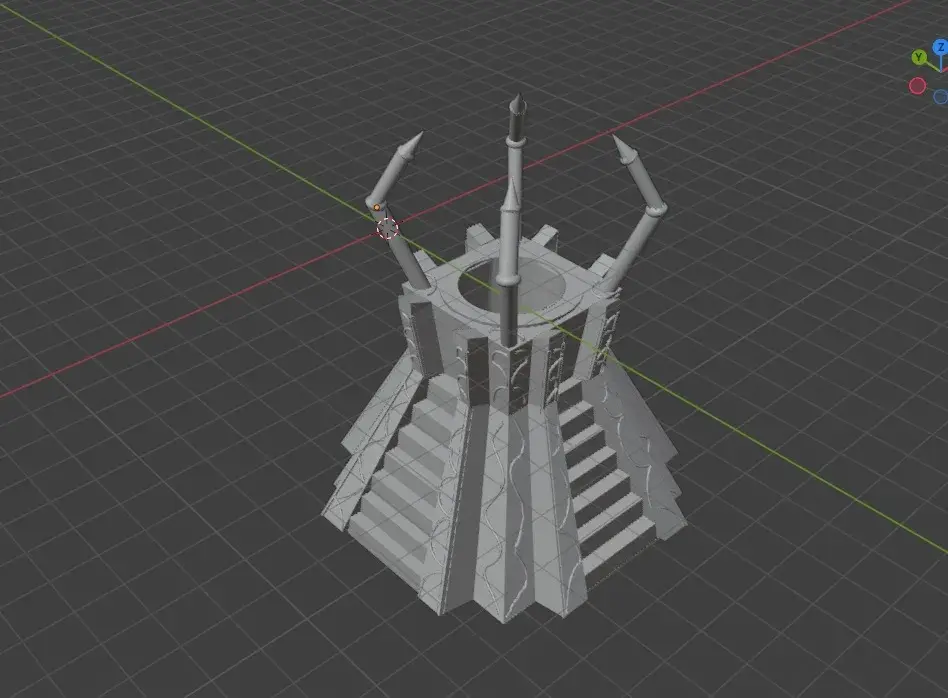Click the red negative X axis gizmo circle

pyautogui.click(x=917, y=86)
